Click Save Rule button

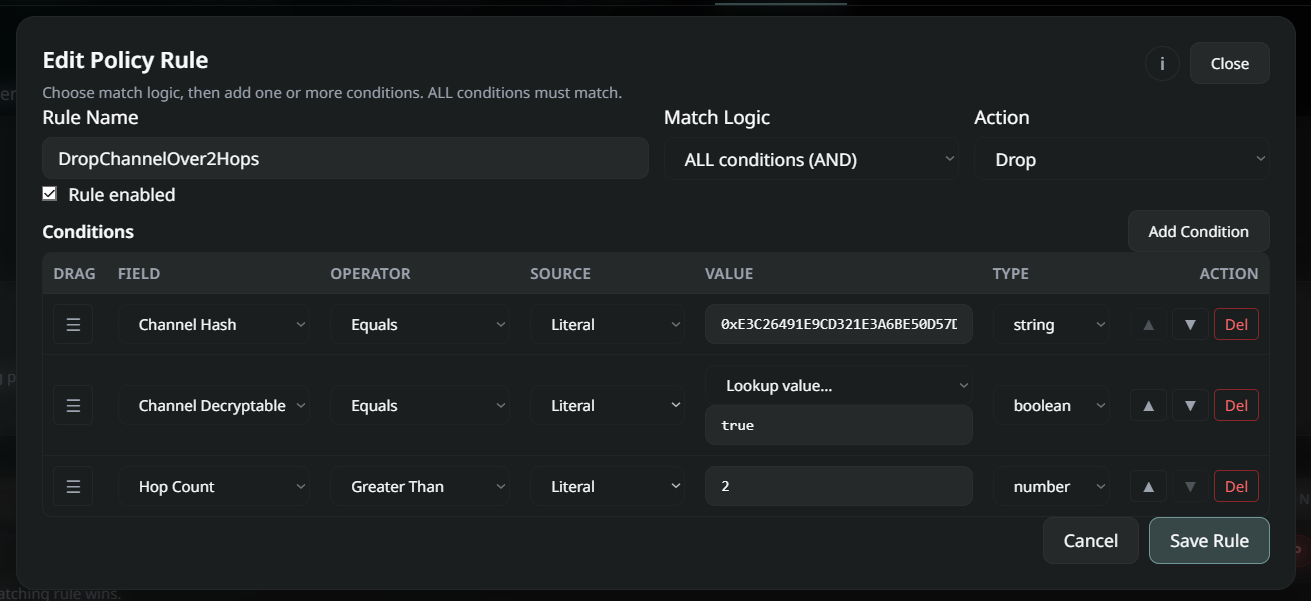[1209, 540]
